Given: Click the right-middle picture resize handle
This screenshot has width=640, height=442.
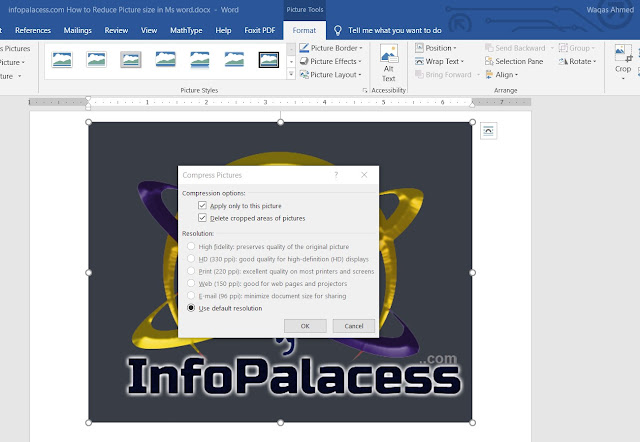Looking at the screenshot, I should click(x=472, y=272).
